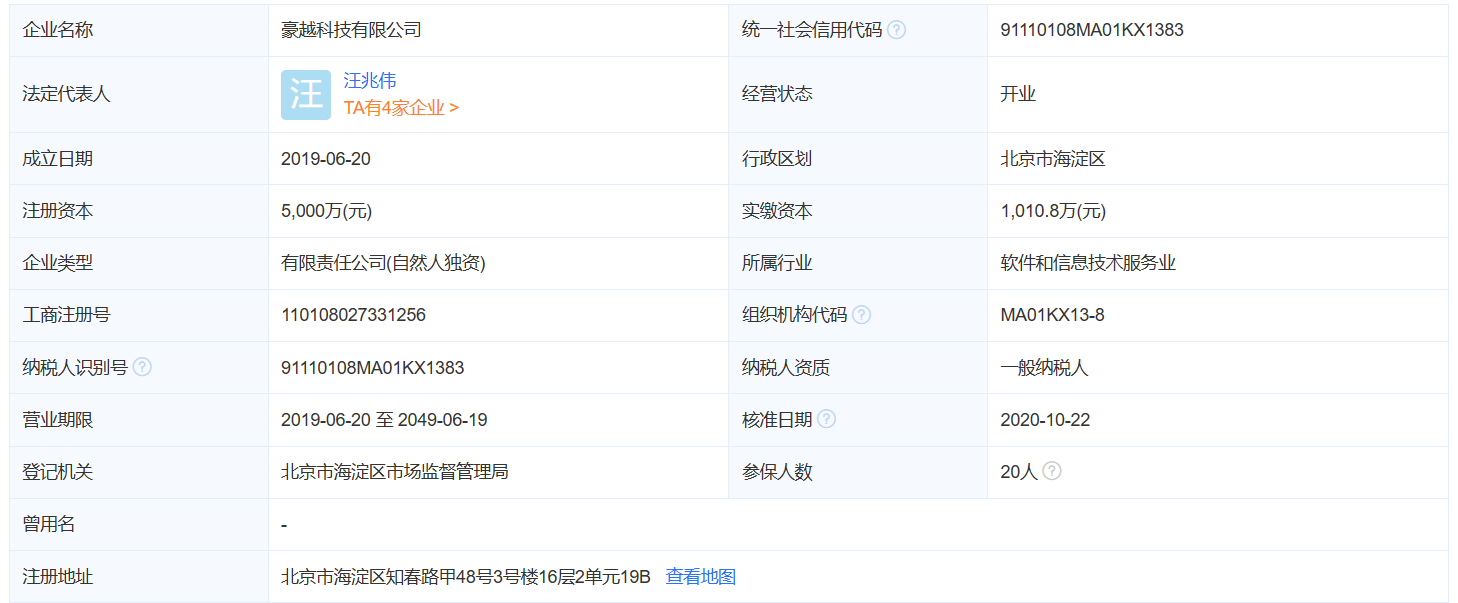Open legal representative 汪兆伟 link
This screenshot has width=1458, height=603.
click(x=370, y=81)
